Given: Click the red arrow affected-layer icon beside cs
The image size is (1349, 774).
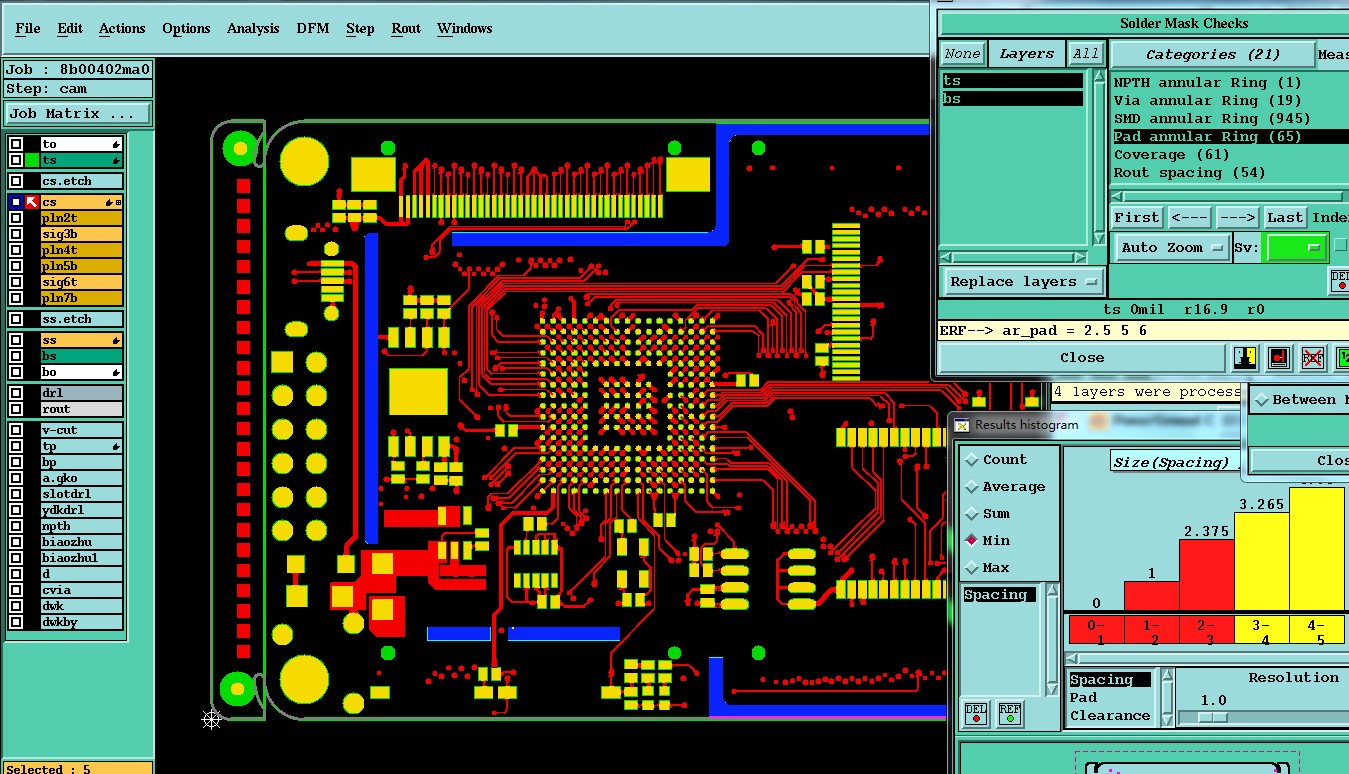Looking at the screenshot, I should (32, 202).
